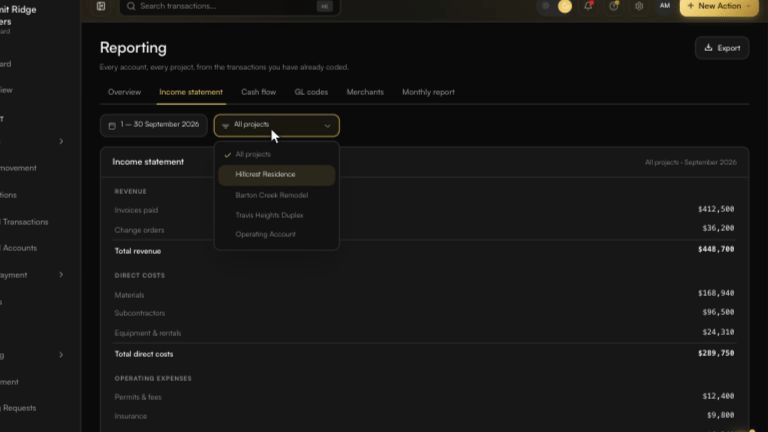The width and height of the screenshot is (768, 432).
Task: Click the download icon on Export button
Action: (x=708, y=48)
